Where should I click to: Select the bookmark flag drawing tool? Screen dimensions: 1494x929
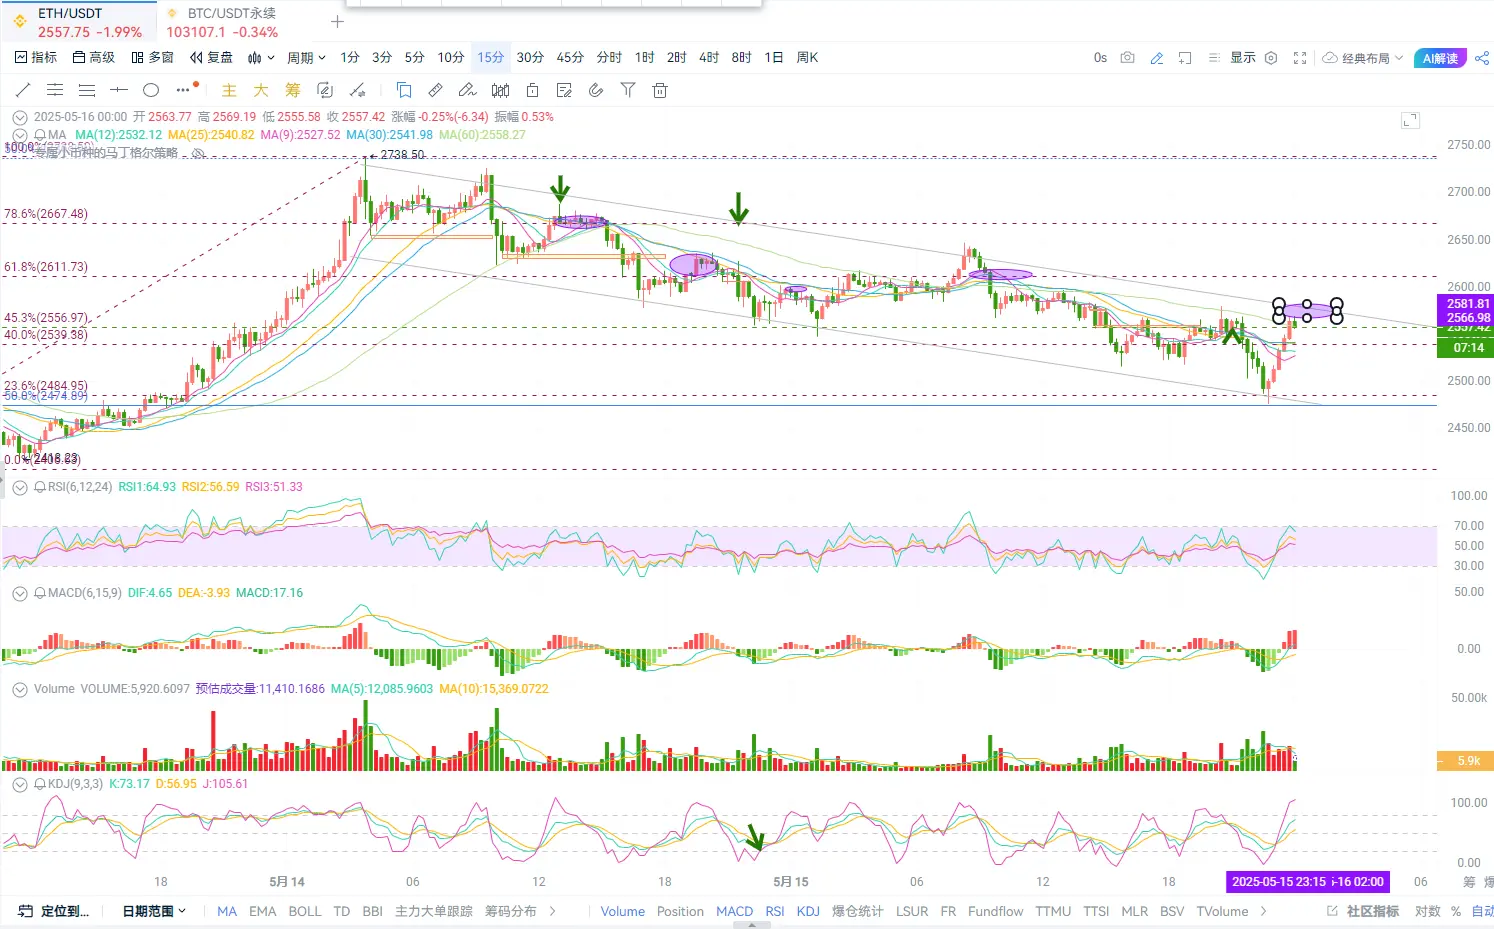coord(404,90)
